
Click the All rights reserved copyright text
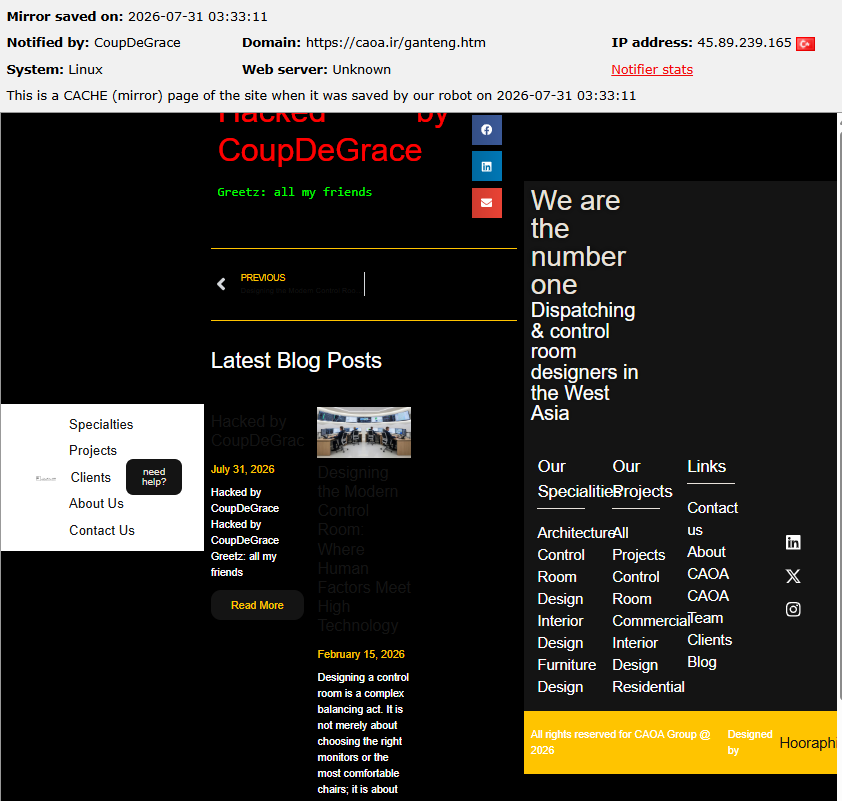coord(620,742)
